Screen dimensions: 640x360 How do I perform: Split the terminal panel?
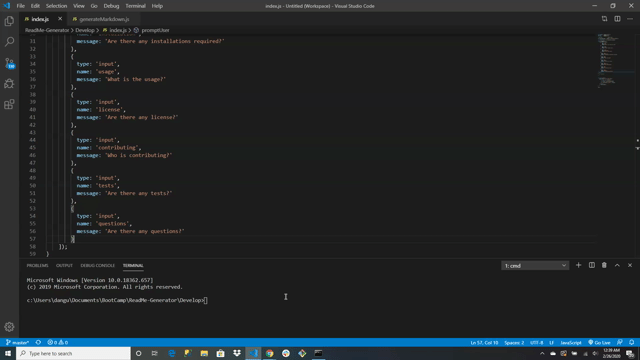(591, 265)
